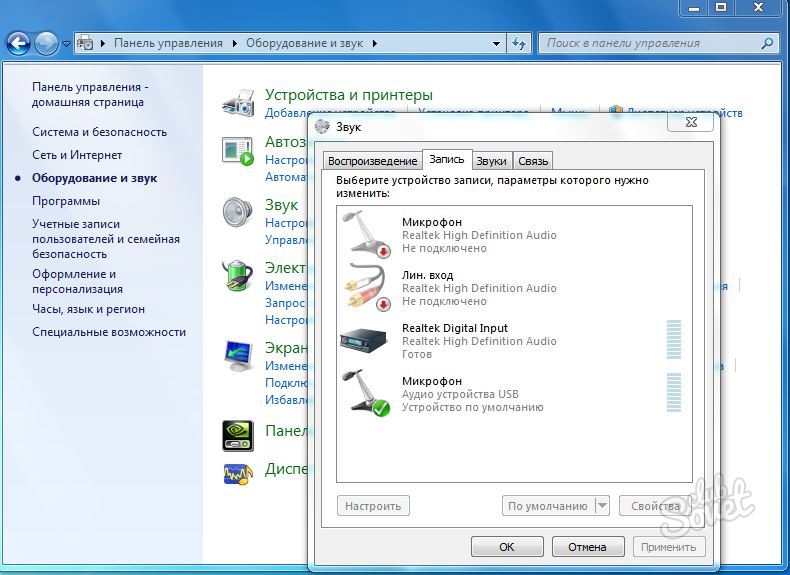Click the default USB Микрофон icon with checkmark

tap(366, 393)
